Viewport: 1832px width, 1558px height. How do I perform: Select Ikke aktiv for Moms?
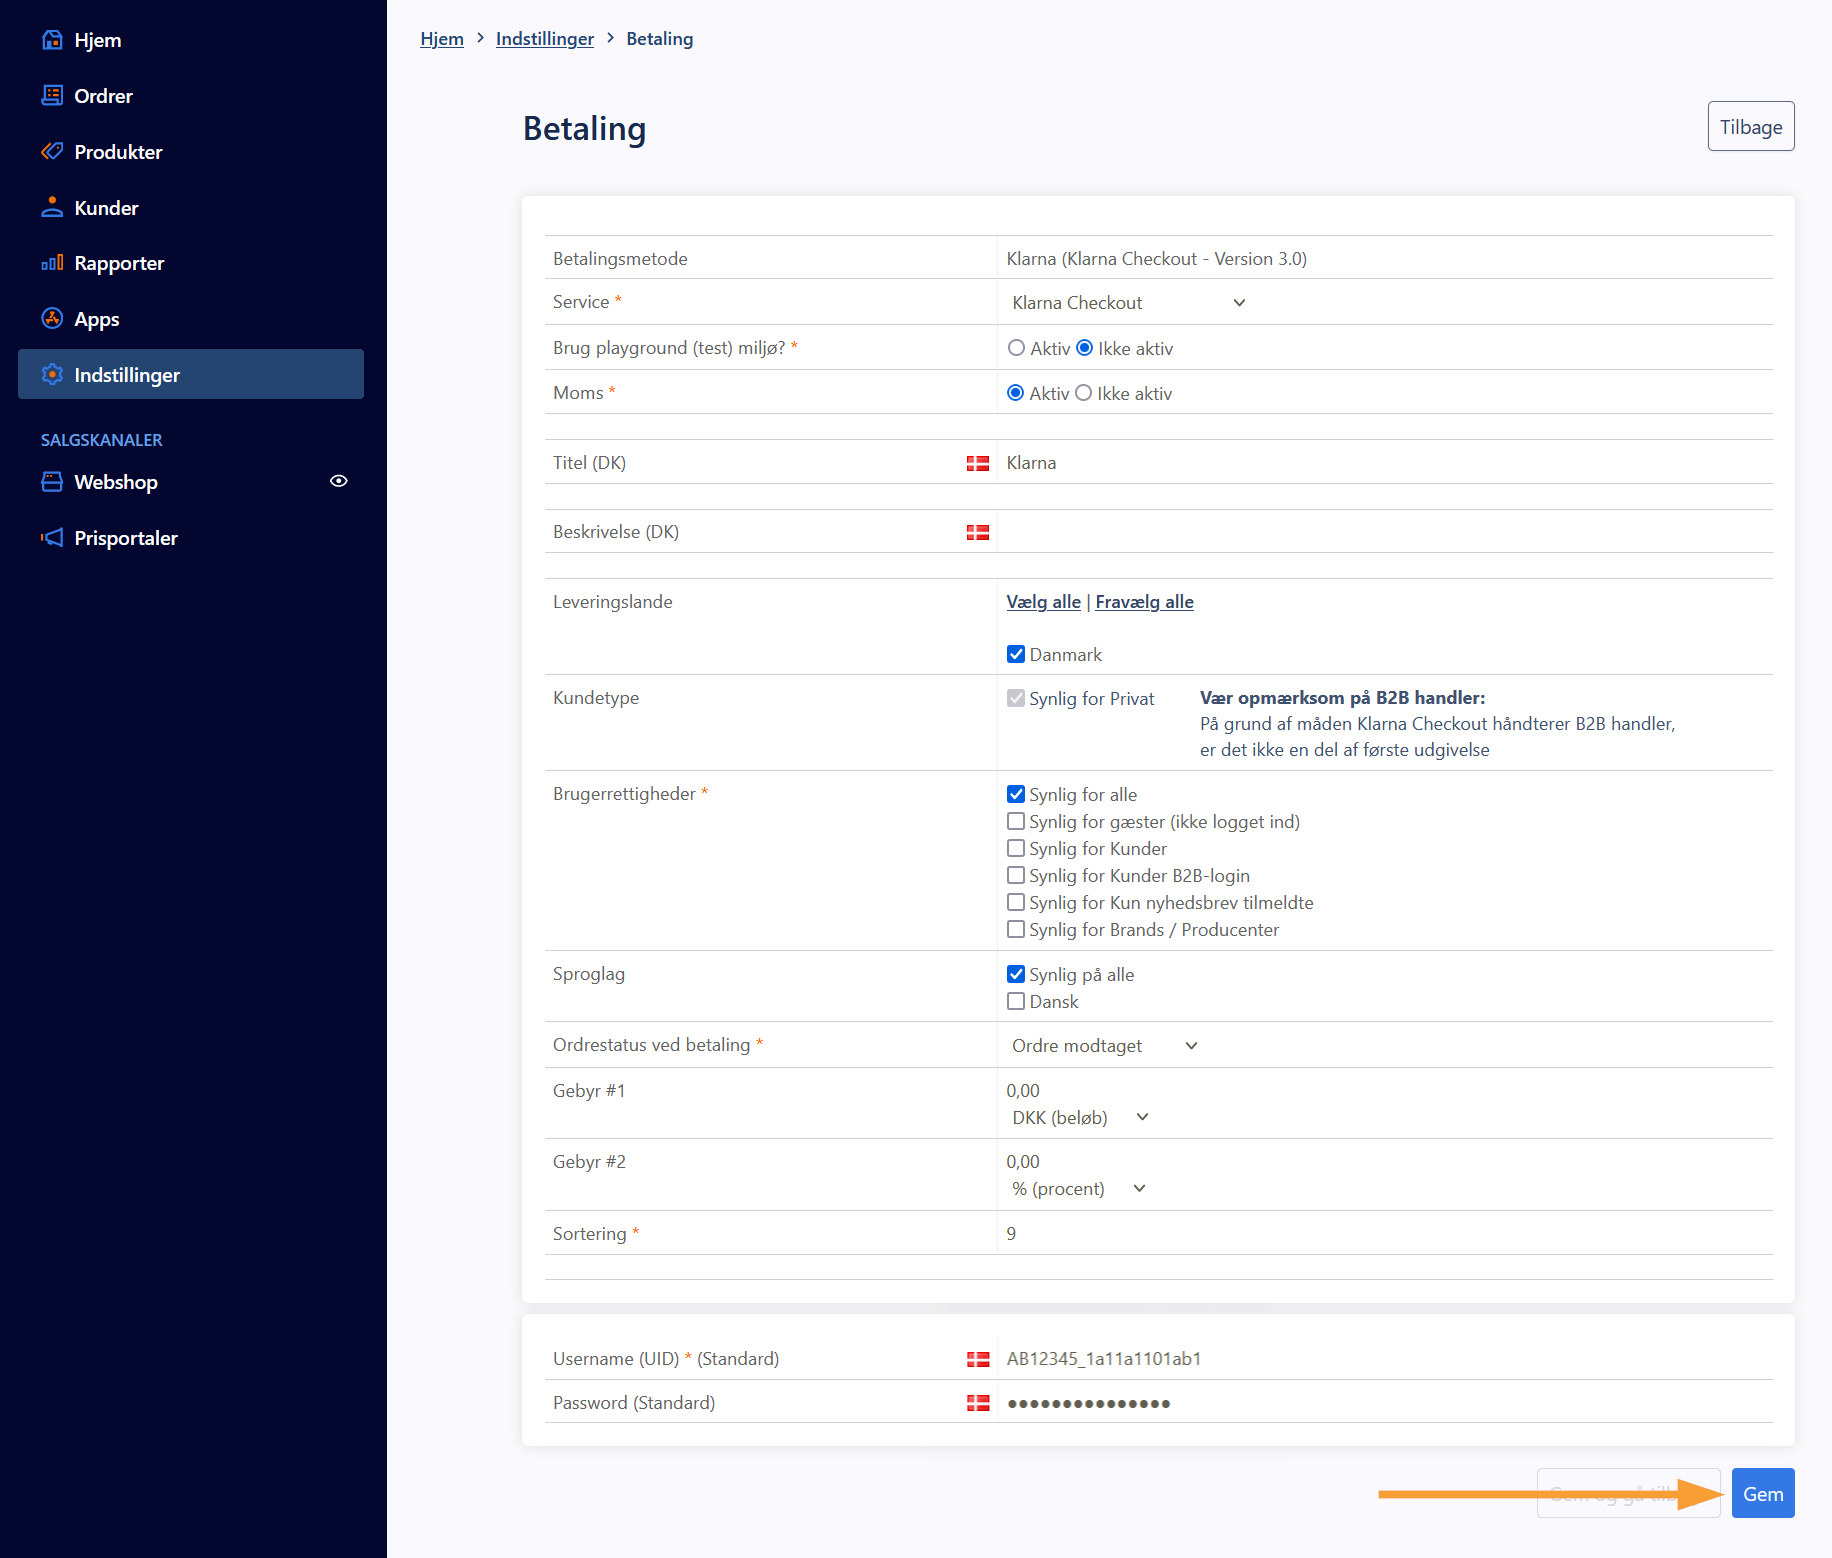coord(1083,393)
